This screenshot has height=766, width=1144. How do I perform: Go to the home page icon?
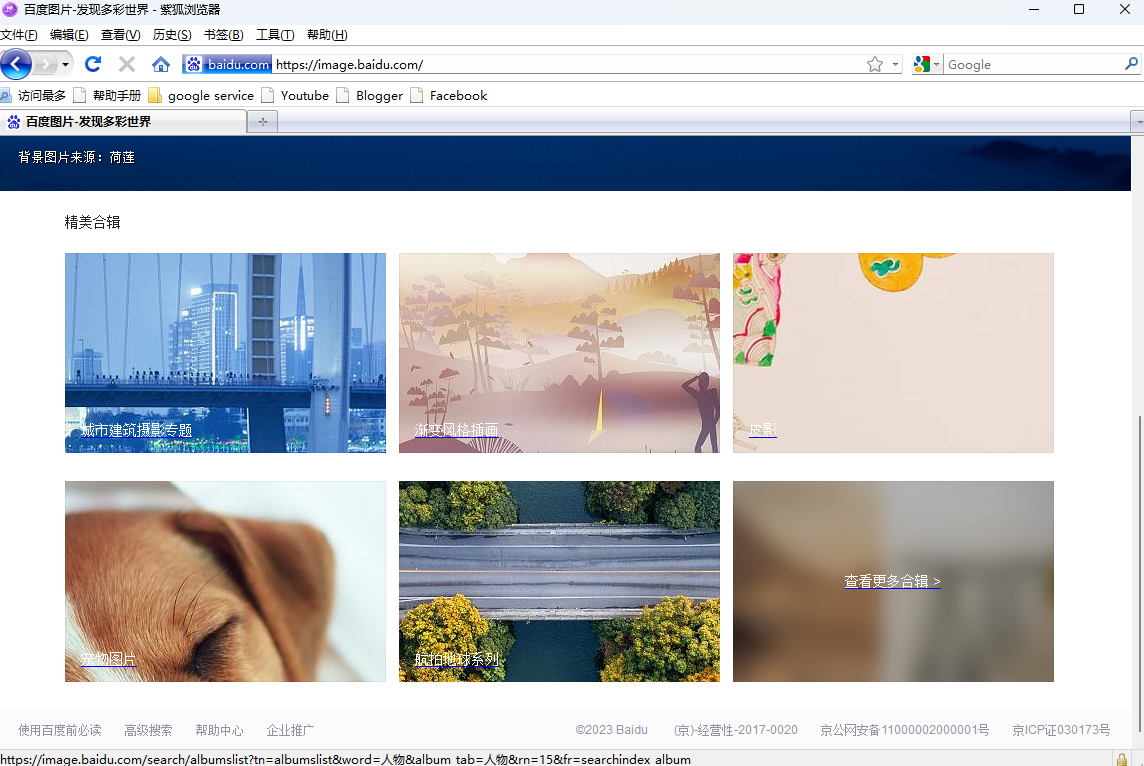(x=160, y=64)
